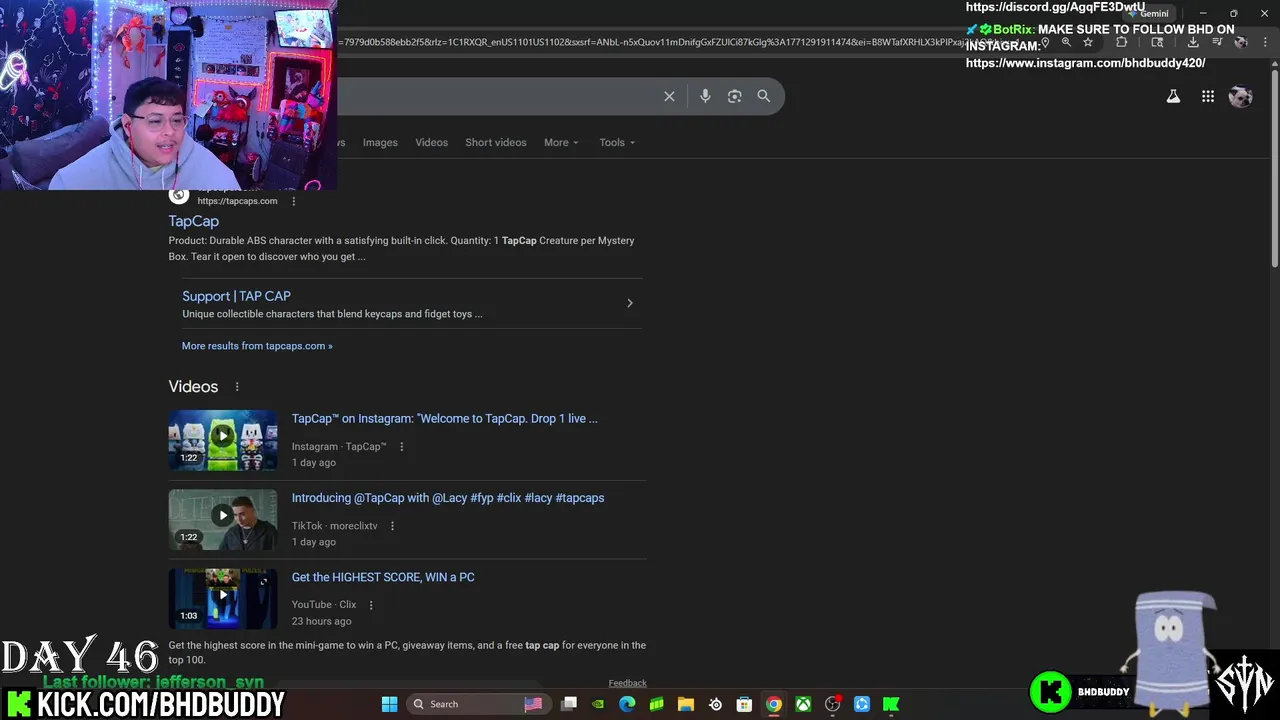Viewport: 1280px width, 720px height.
Task: Switch to the Short videos tab
Action: click(496, 142)
